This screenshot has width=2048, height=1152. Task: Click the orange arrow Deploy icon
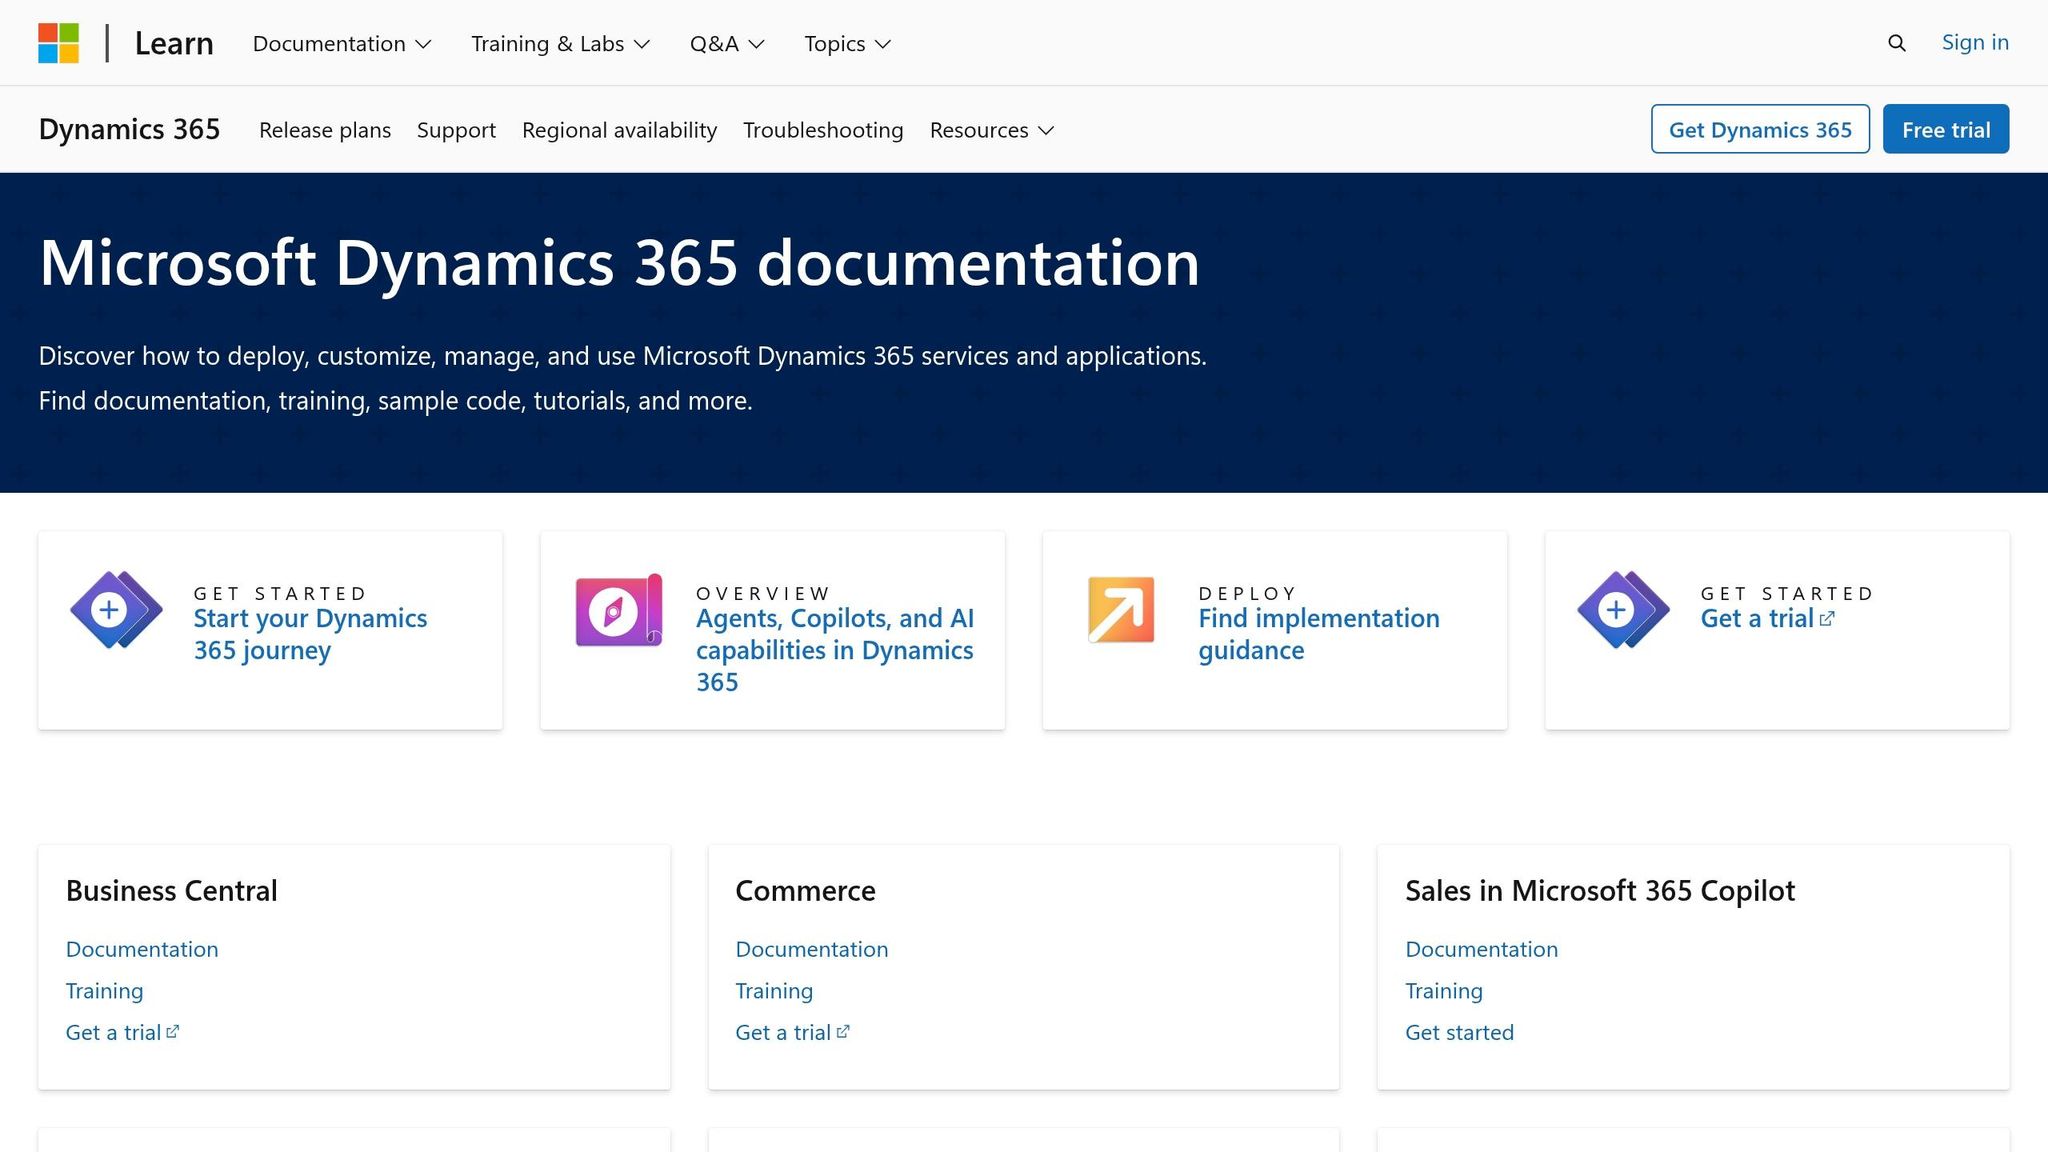[x=1121, y=610]
